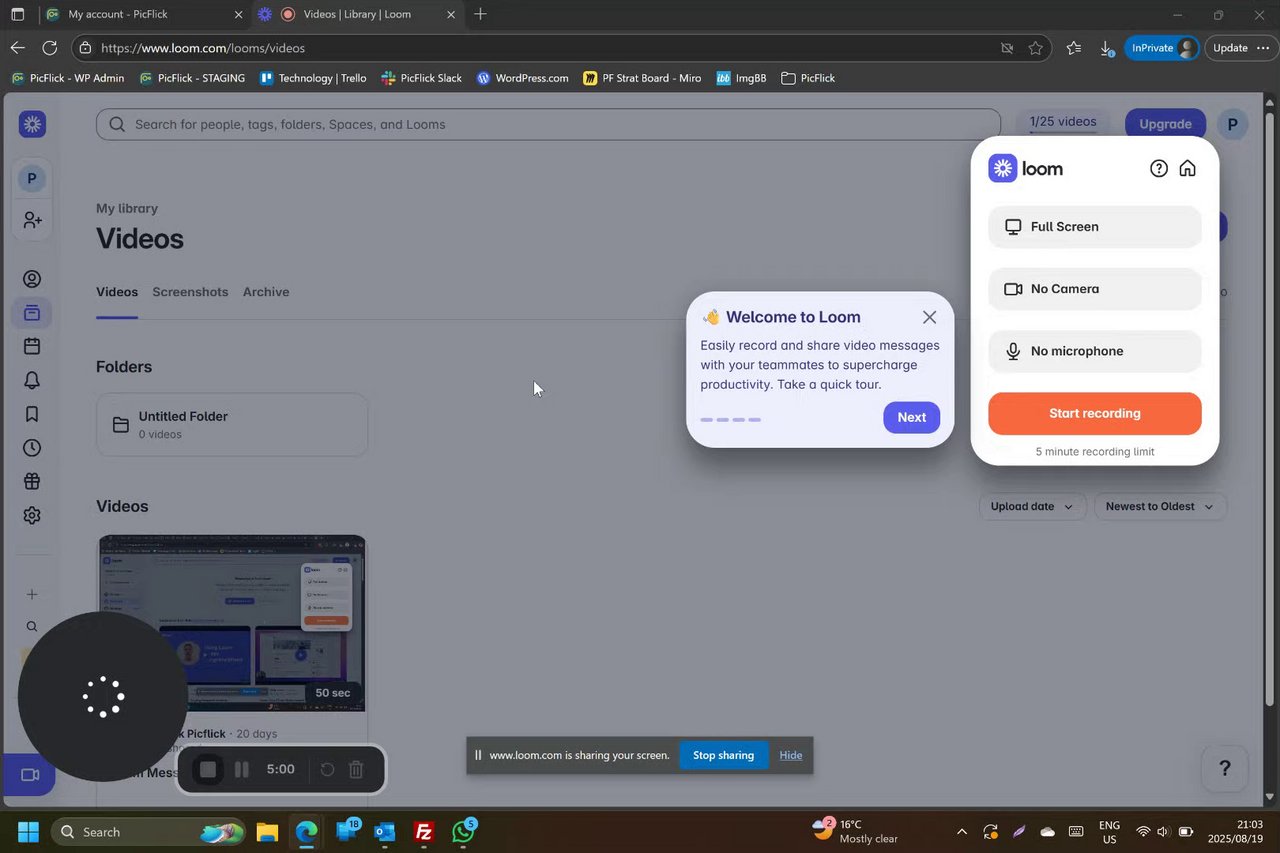Open the help icon in Loom popup

pos(1159,168)
